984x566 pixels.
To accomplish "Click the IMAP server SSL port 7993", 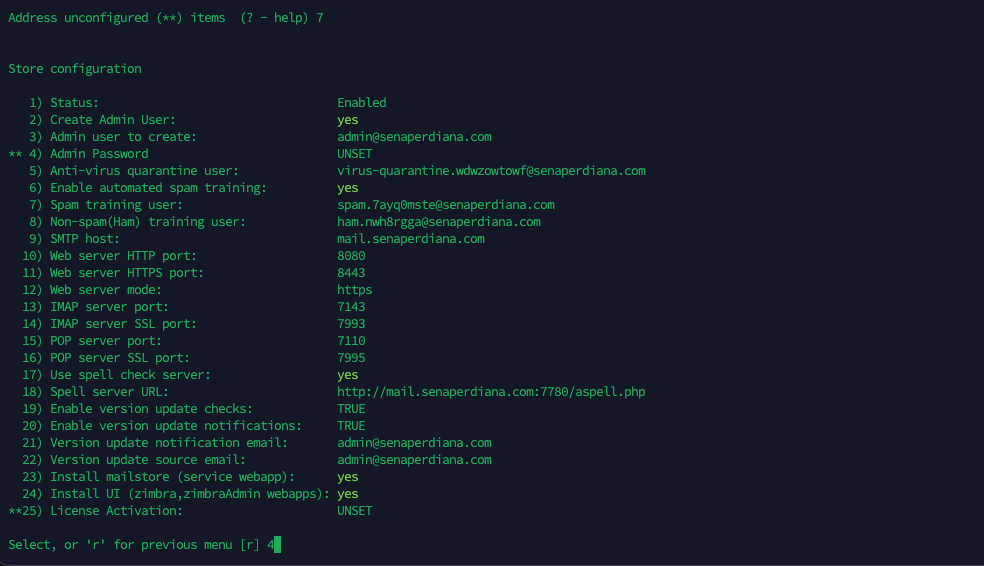I will point(351,324).
